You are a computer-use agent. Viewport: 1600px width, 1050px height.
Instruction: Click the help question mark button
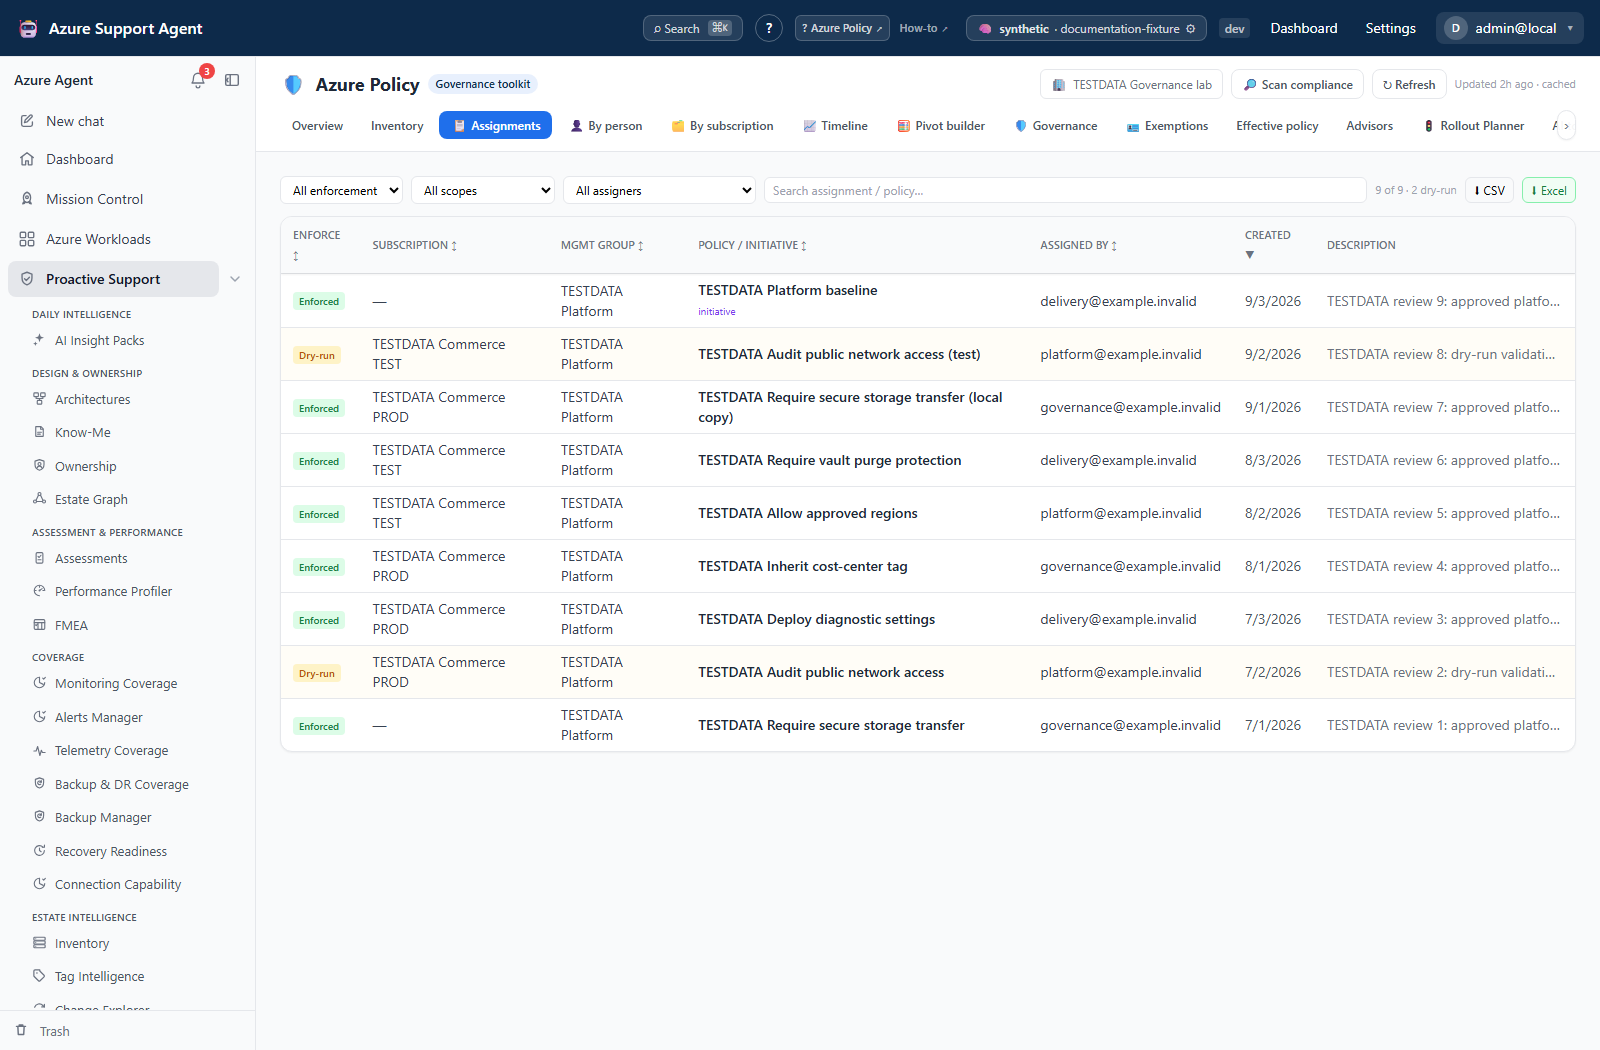(769, 28)
